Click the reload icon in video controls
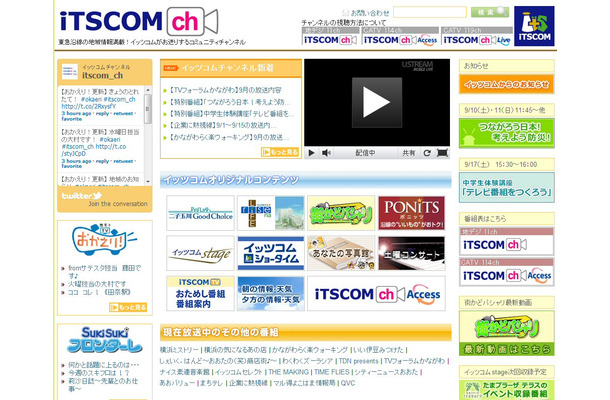610x400 pixels. [x=427, y=153]
